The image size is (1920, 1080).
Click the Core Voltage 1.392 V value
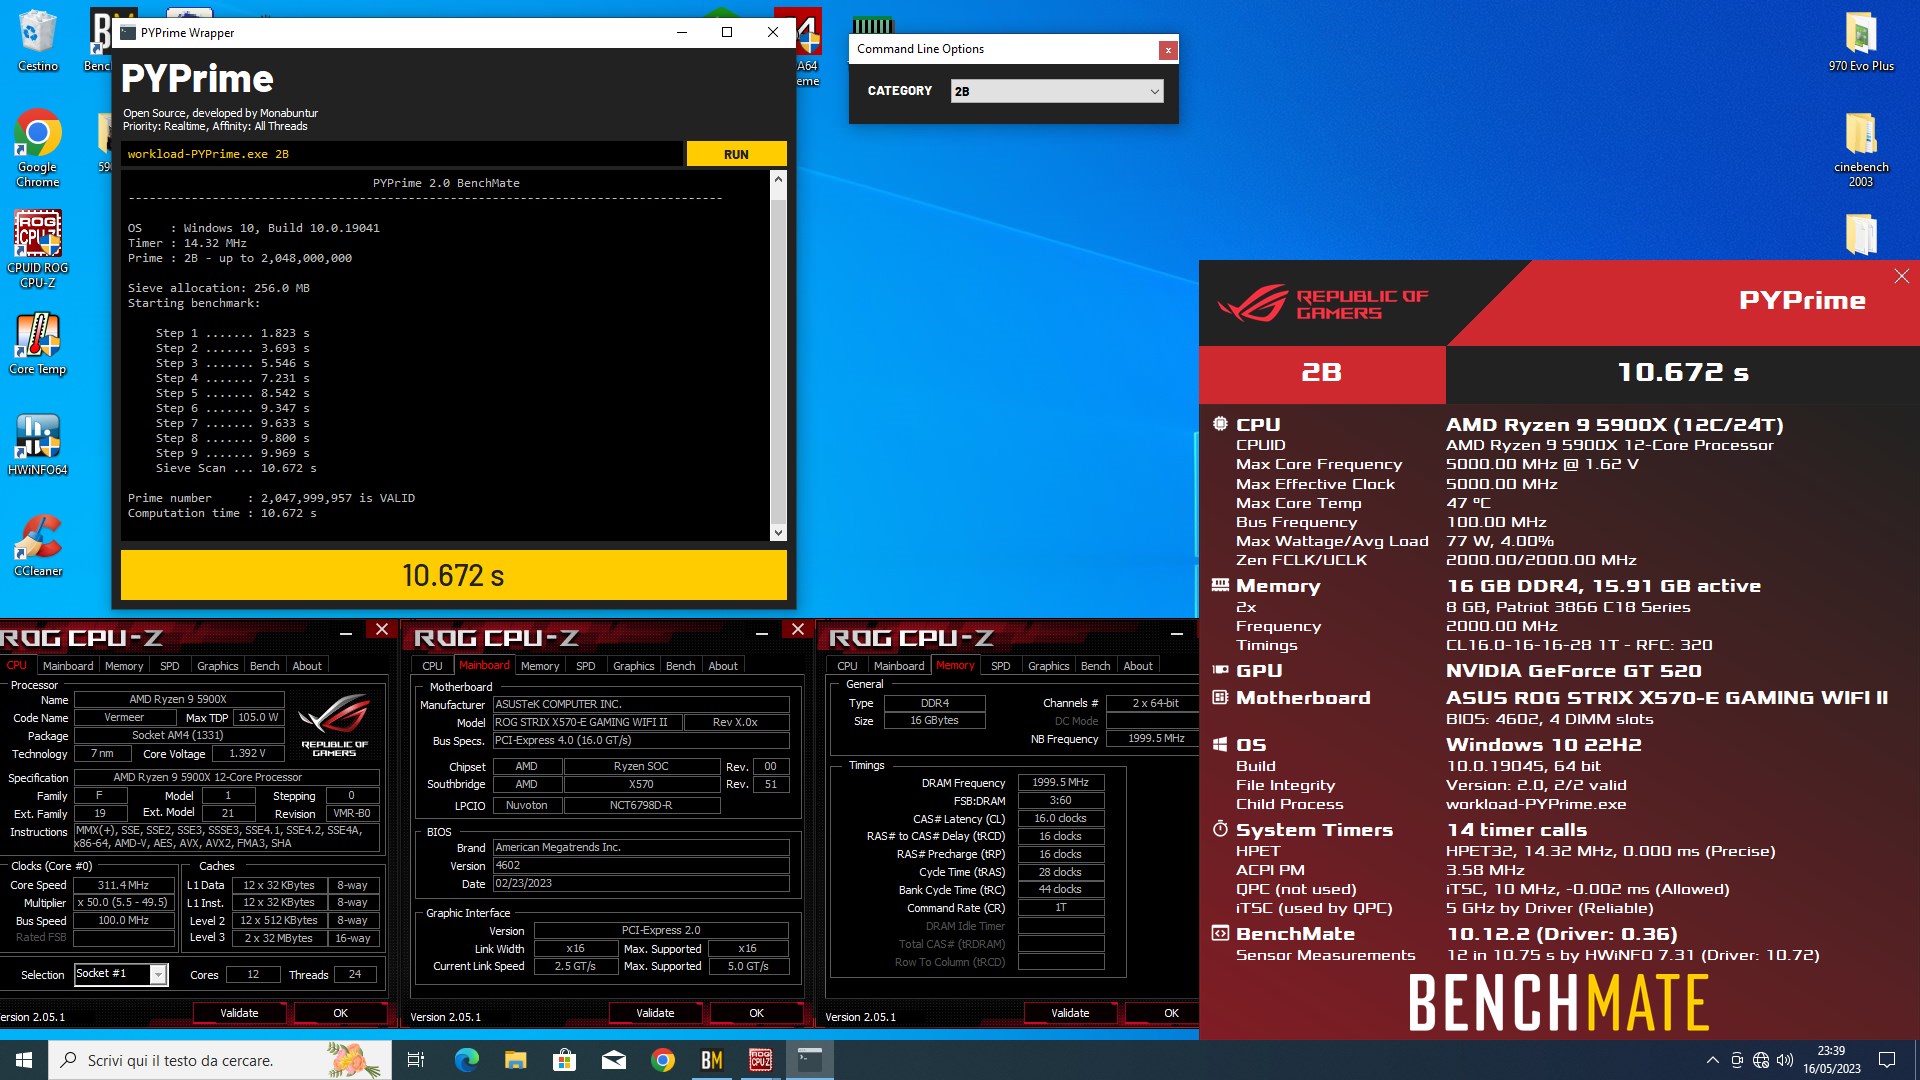pos(247,754)
